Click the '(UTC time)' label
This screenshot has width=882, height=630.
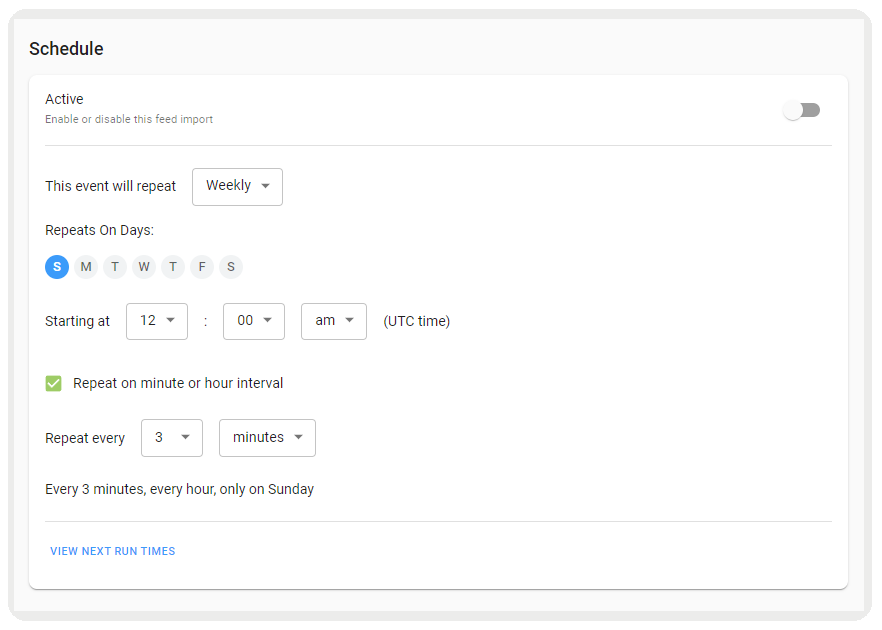(x=417, y=321)
